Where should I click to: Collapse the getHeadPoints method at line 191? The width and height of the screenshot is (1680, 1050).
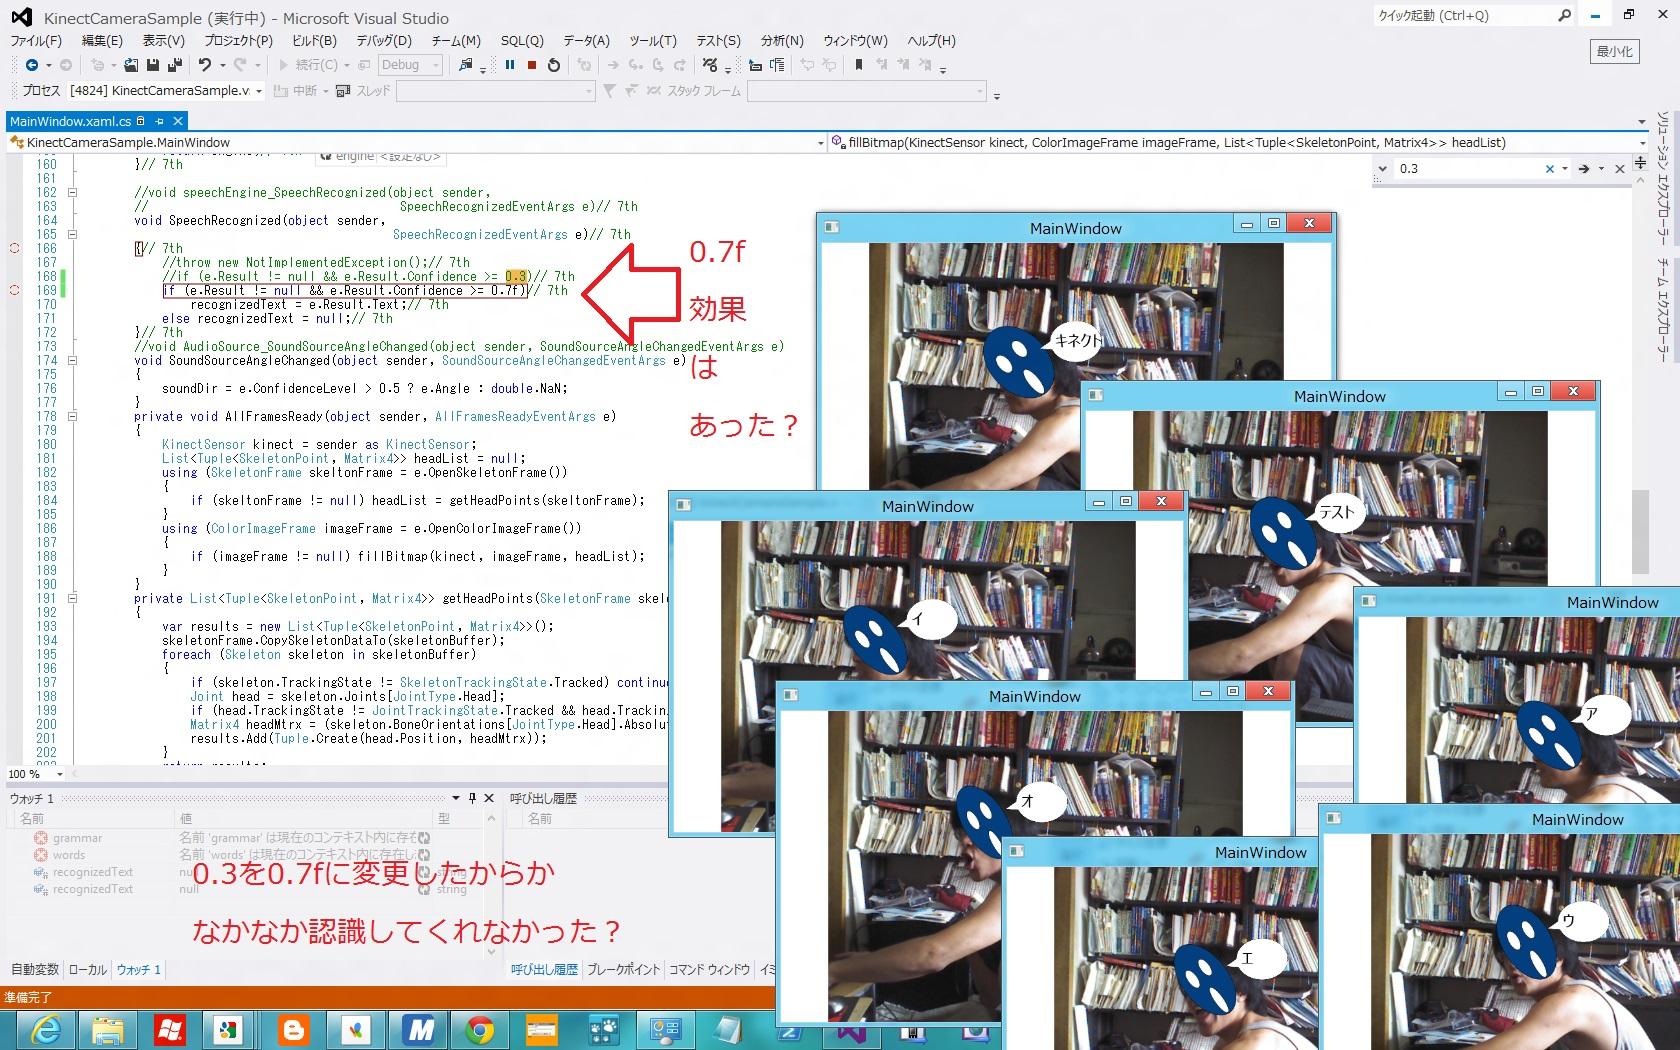point(72,598)
